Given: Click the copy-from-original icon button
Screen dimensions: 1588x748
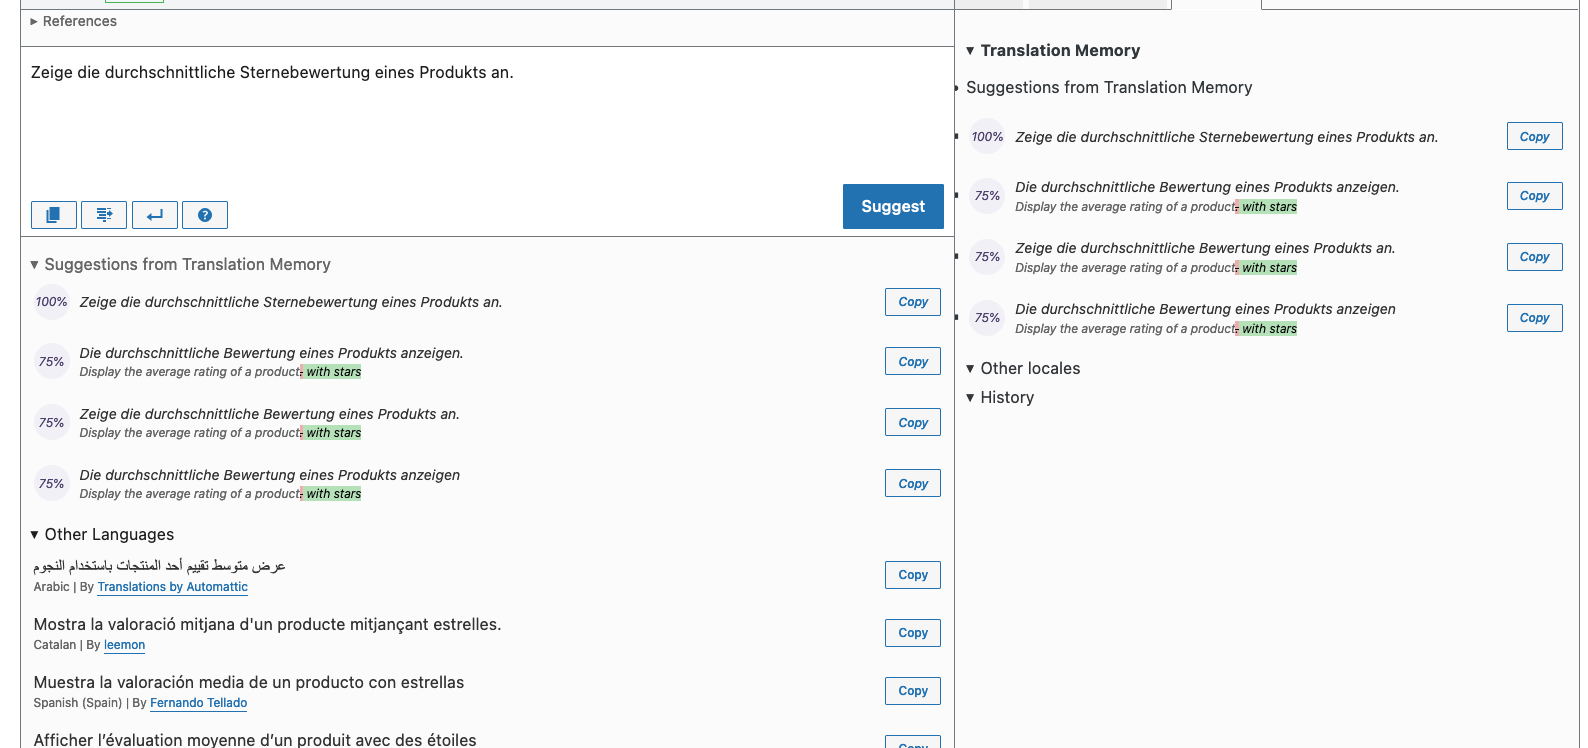Looking at the screenshot, I should (x=54, y=215).
